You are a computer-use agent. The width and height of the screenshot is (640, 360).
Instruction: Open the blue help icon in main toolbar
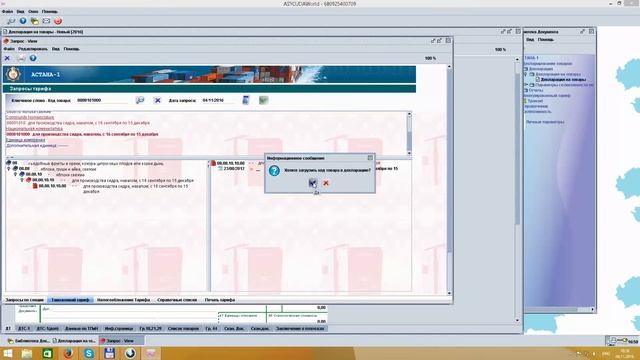point(23,21)
